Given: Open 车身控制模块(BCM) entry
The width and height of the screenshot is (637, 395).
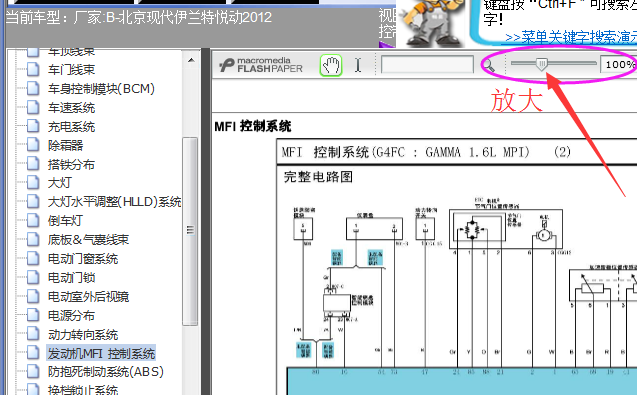Looking at the screenshot, I should pyautogui.click(x=101, y=89).
